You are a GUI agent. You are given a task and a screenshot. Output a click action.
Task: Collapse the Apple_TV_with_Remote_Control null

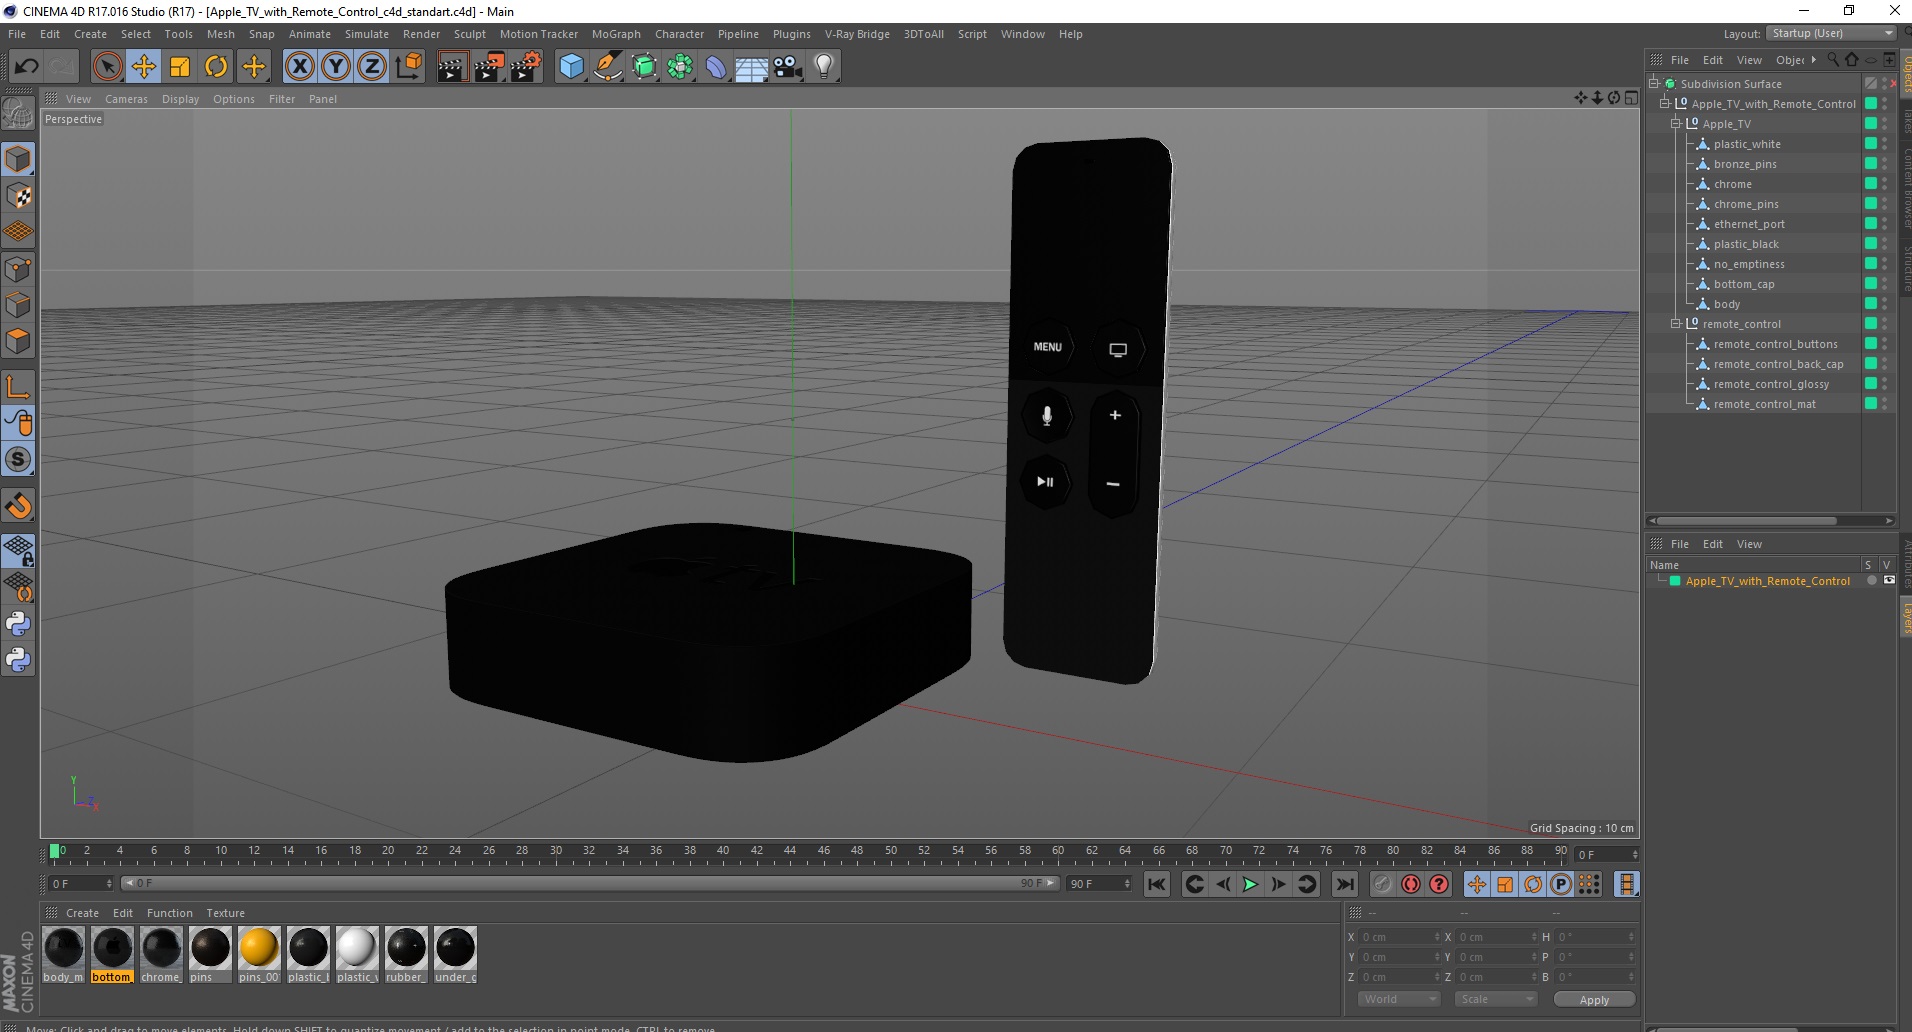(x=1665, y=104)
